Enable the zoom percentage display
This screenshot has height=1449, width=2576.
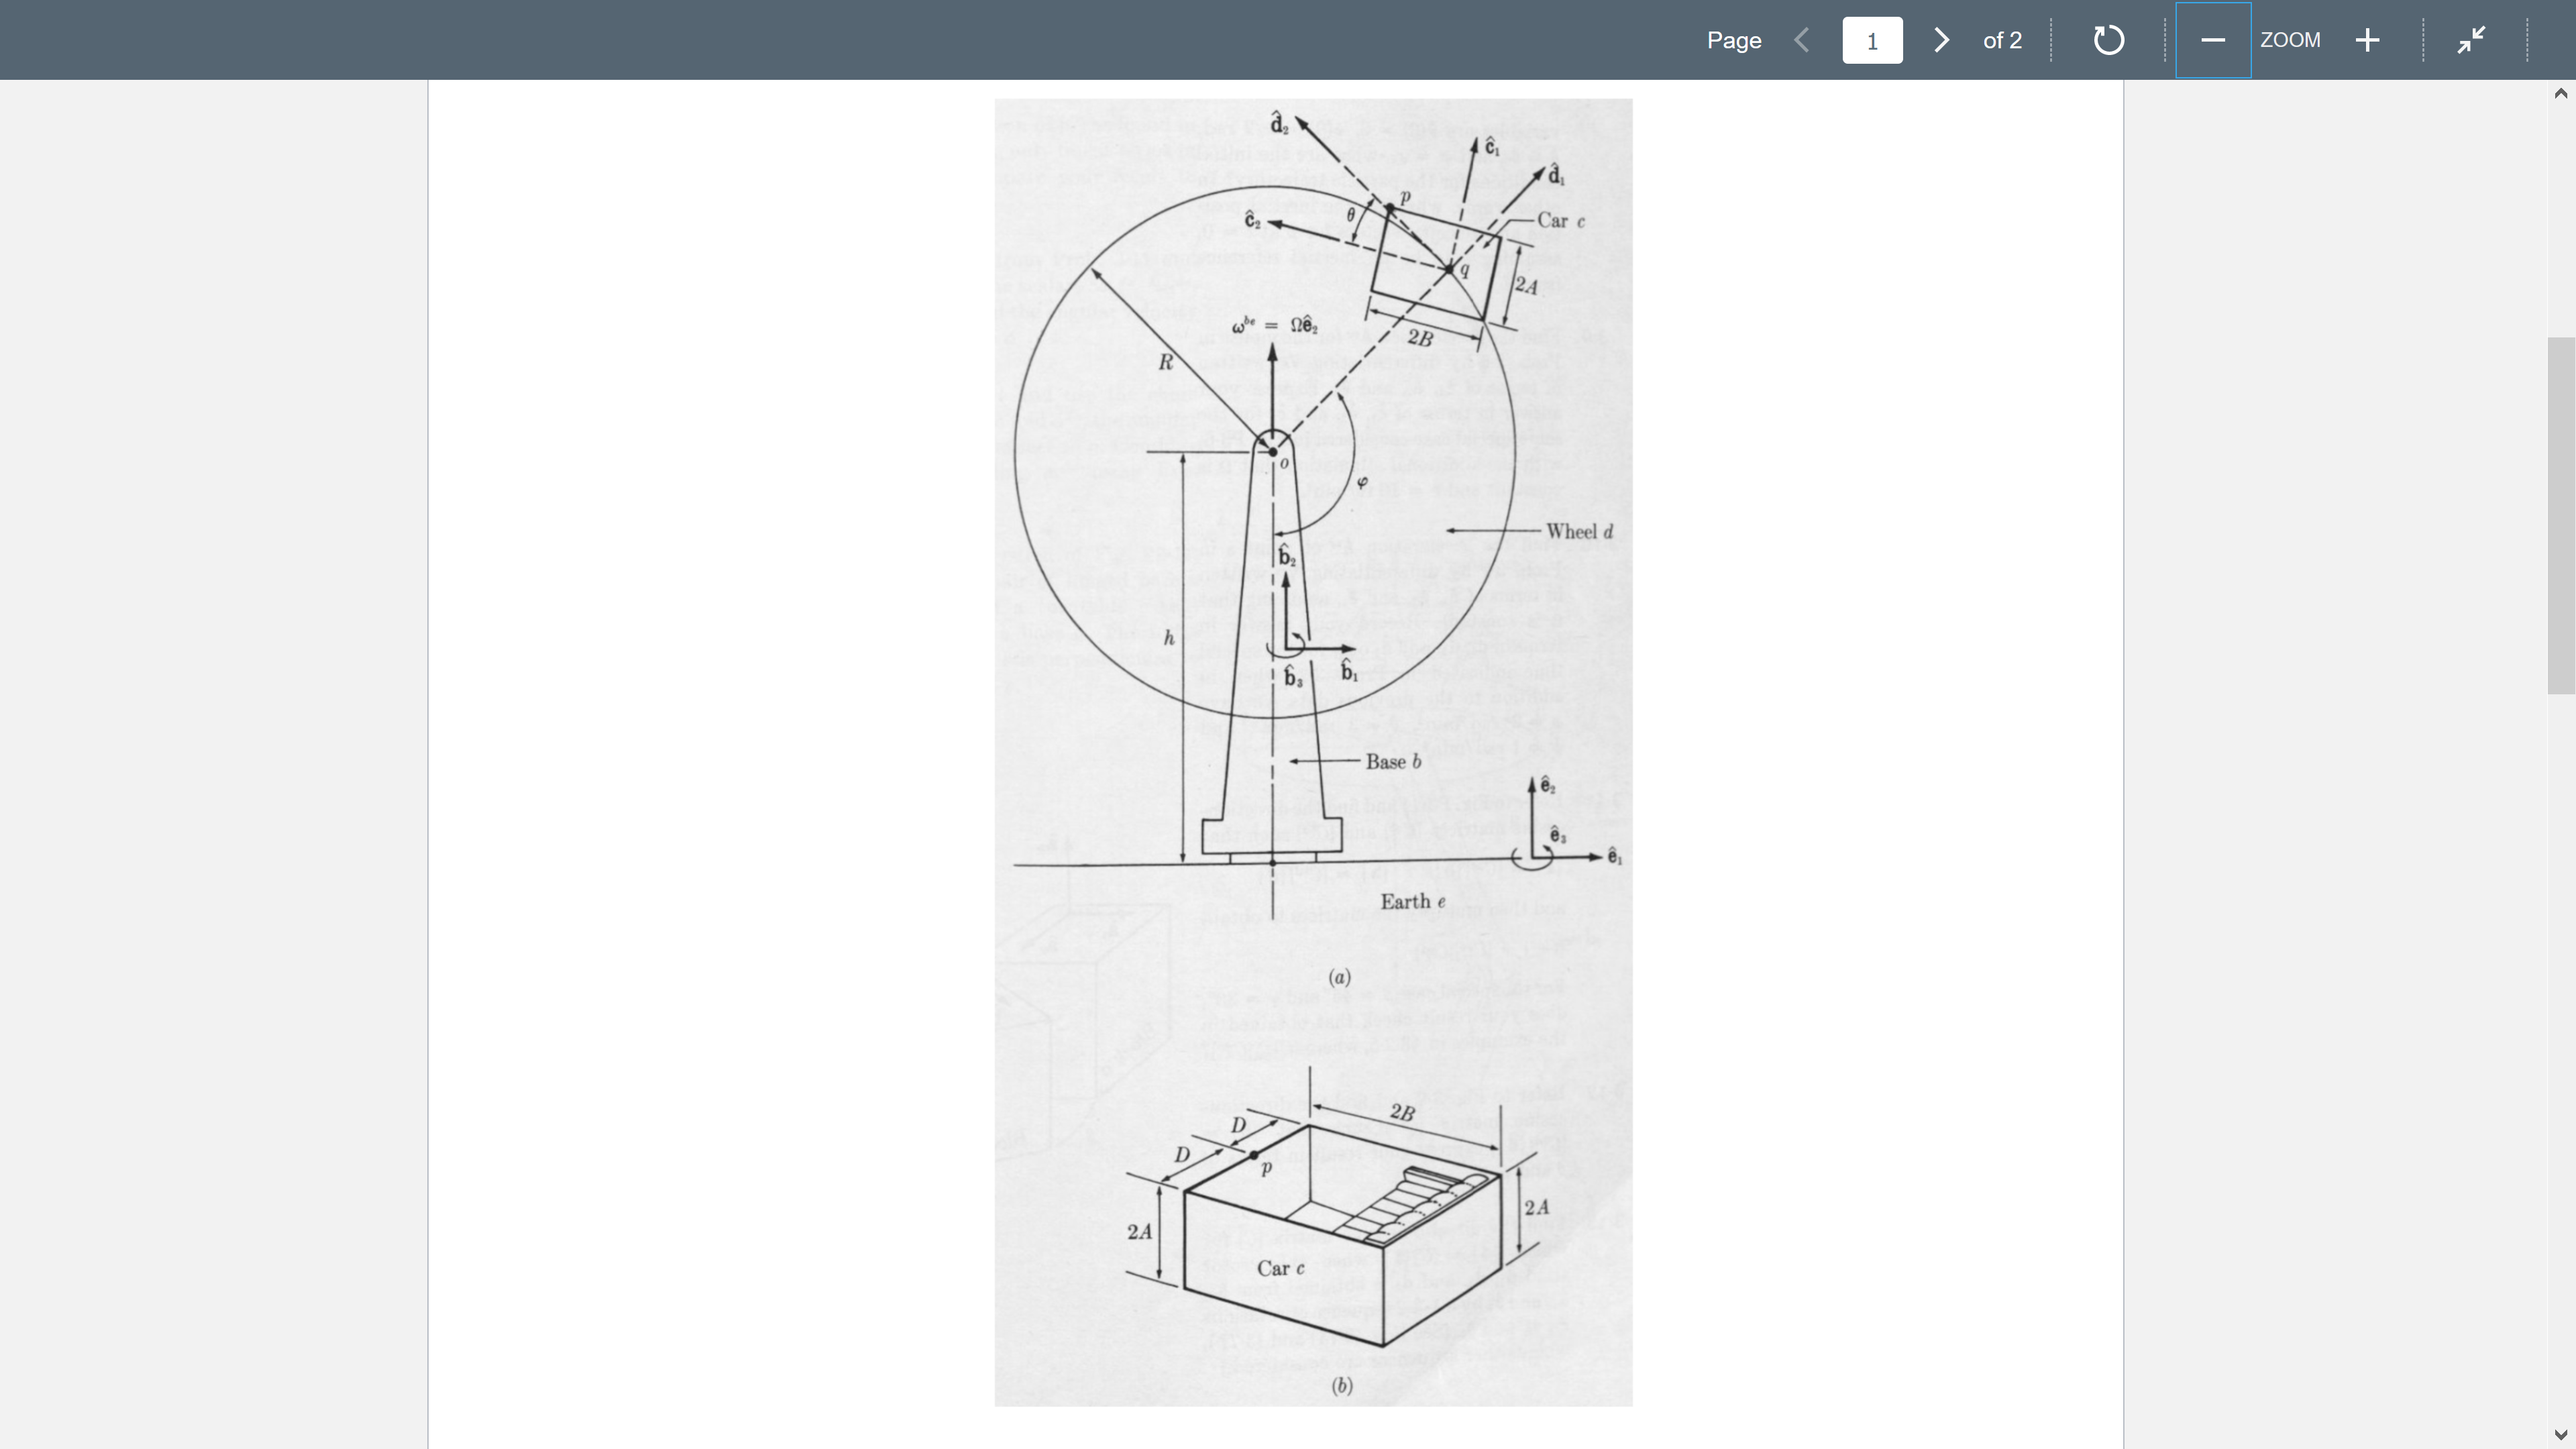[x=2290, y=39]
